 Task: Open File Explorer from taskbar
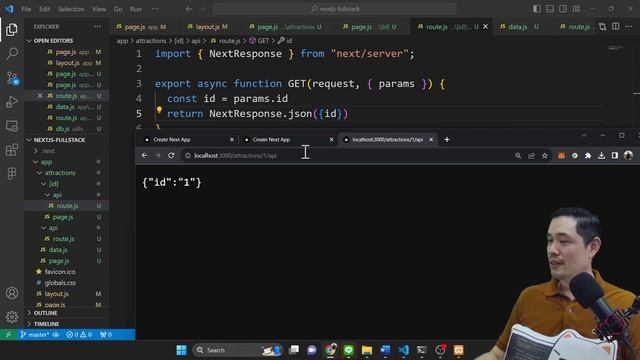[x=367, y=350]
